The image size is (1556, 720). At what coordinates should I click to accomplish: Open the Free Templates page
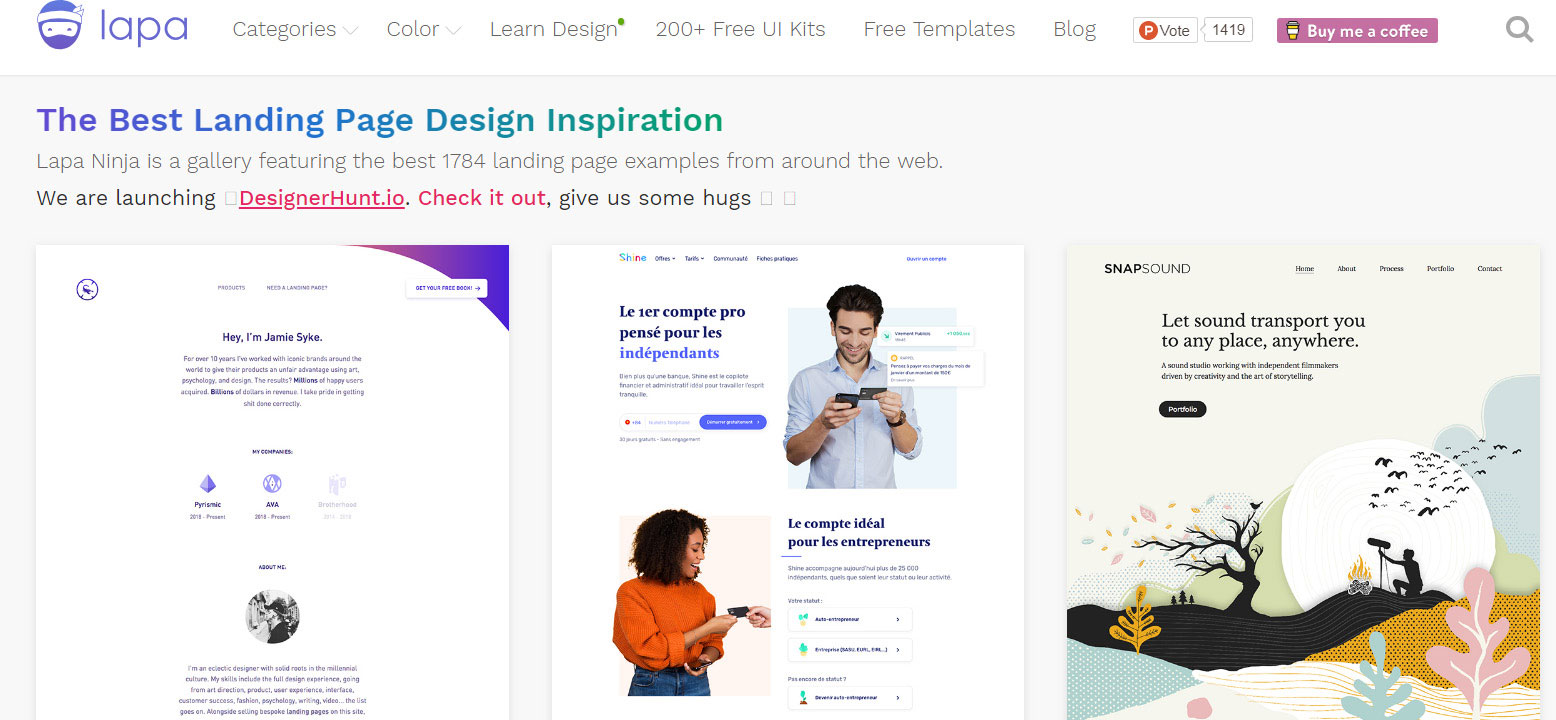pyautogui.click(x=939, y=30)
